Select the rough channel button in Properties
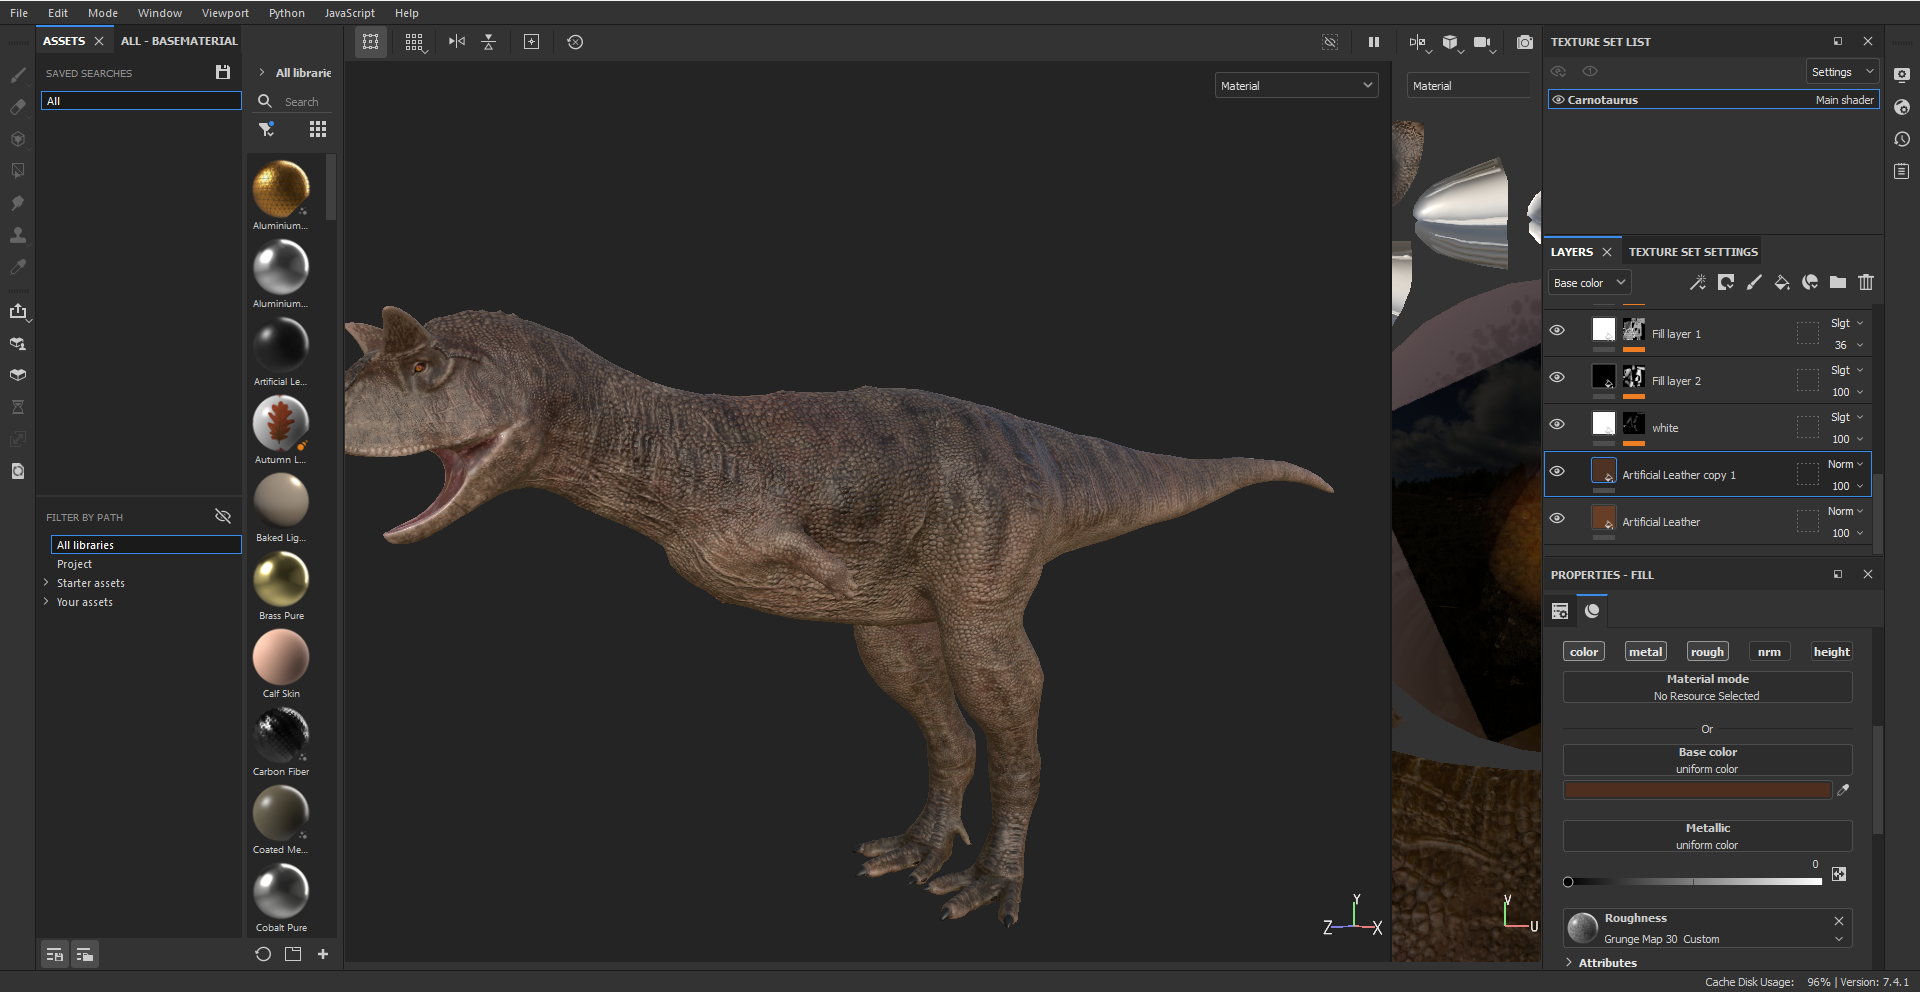 coord(1706,651)
